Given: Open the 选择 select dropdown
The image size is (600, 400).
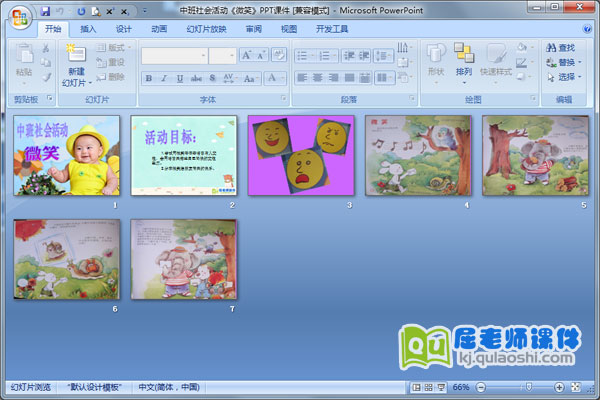Looking at the screenshot, I should pos(564,77).
